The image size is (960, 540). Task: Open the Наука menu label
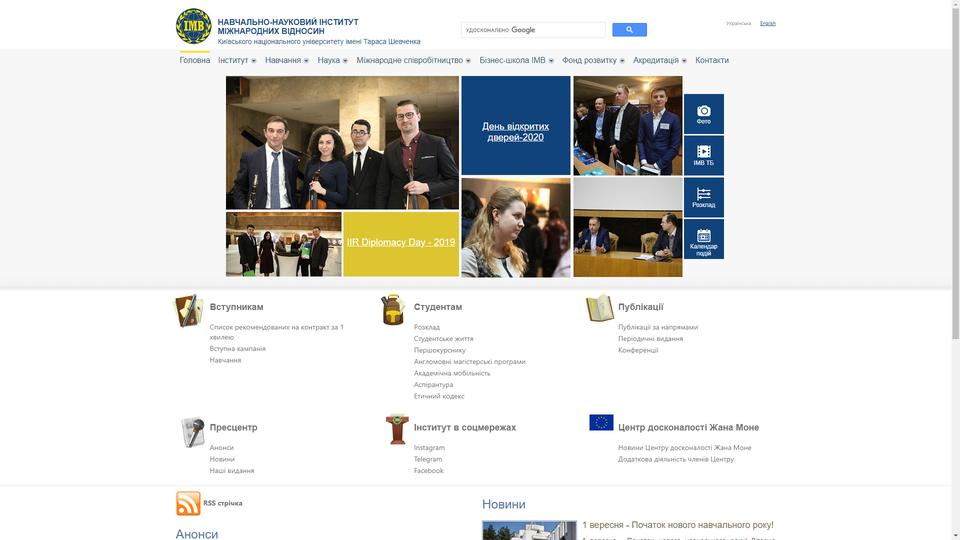point(329,60)
